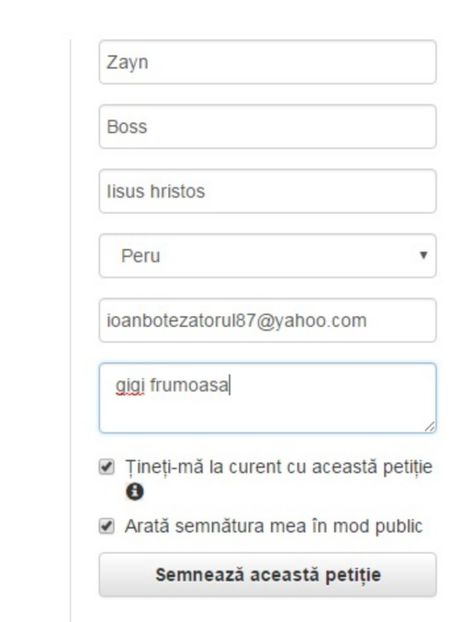Click the underlined misspelled word gigi
This screenshot has height=622, width=450.
point(130,386)
